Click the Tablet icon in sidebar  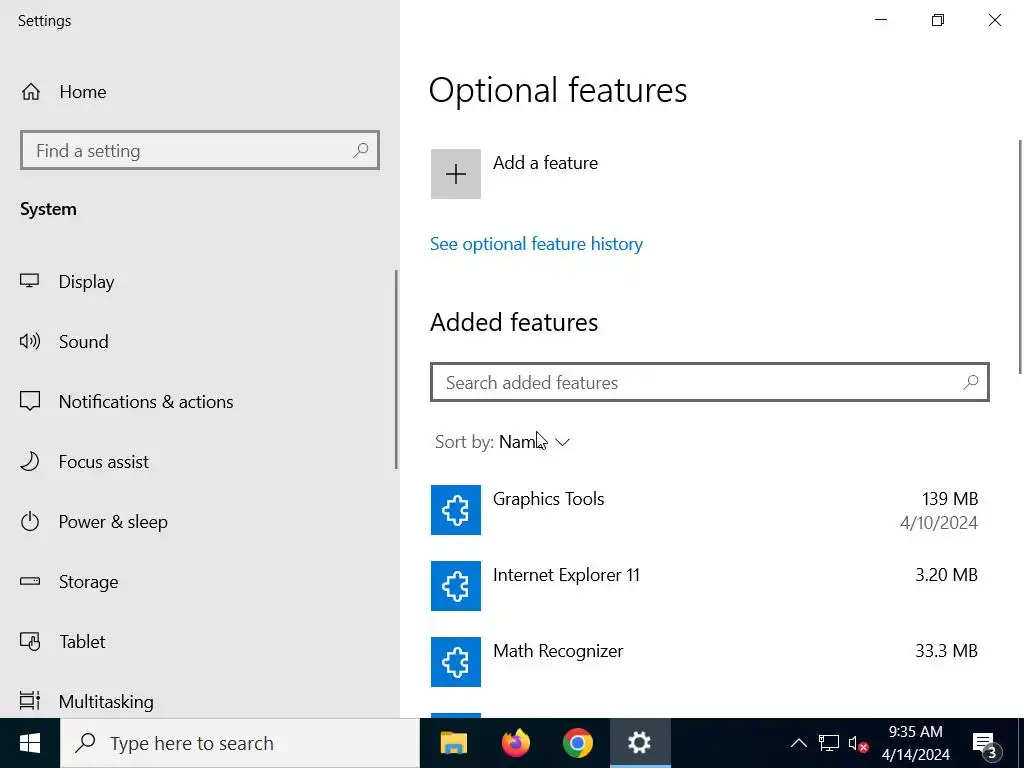pyautogui.click(x=30, y=641)
